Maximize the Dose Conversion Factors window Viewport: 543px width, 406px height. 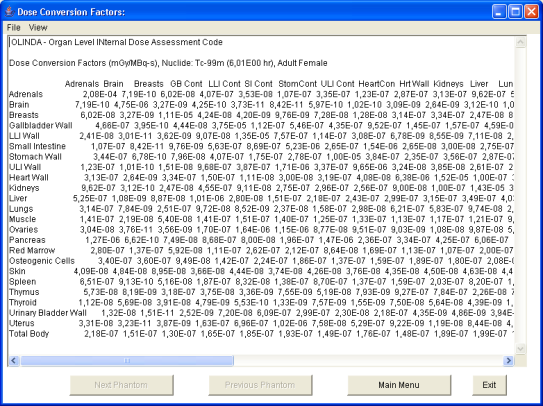(x=515, y=12)
